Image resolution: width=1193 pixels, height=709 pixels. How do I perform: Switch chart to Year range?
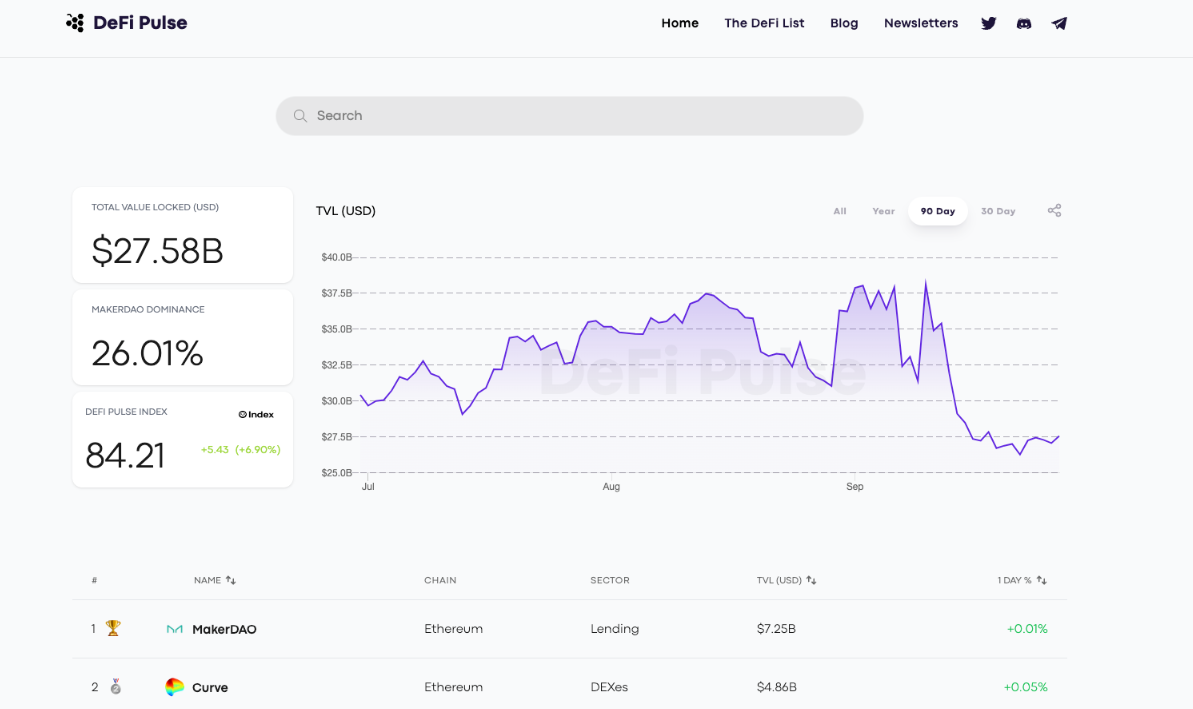pos(883,211)
